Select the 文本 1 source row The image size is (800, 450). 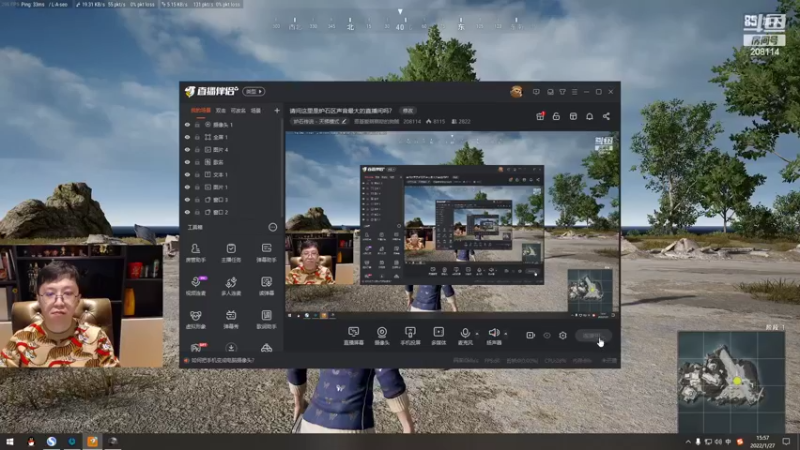(231, 174)
